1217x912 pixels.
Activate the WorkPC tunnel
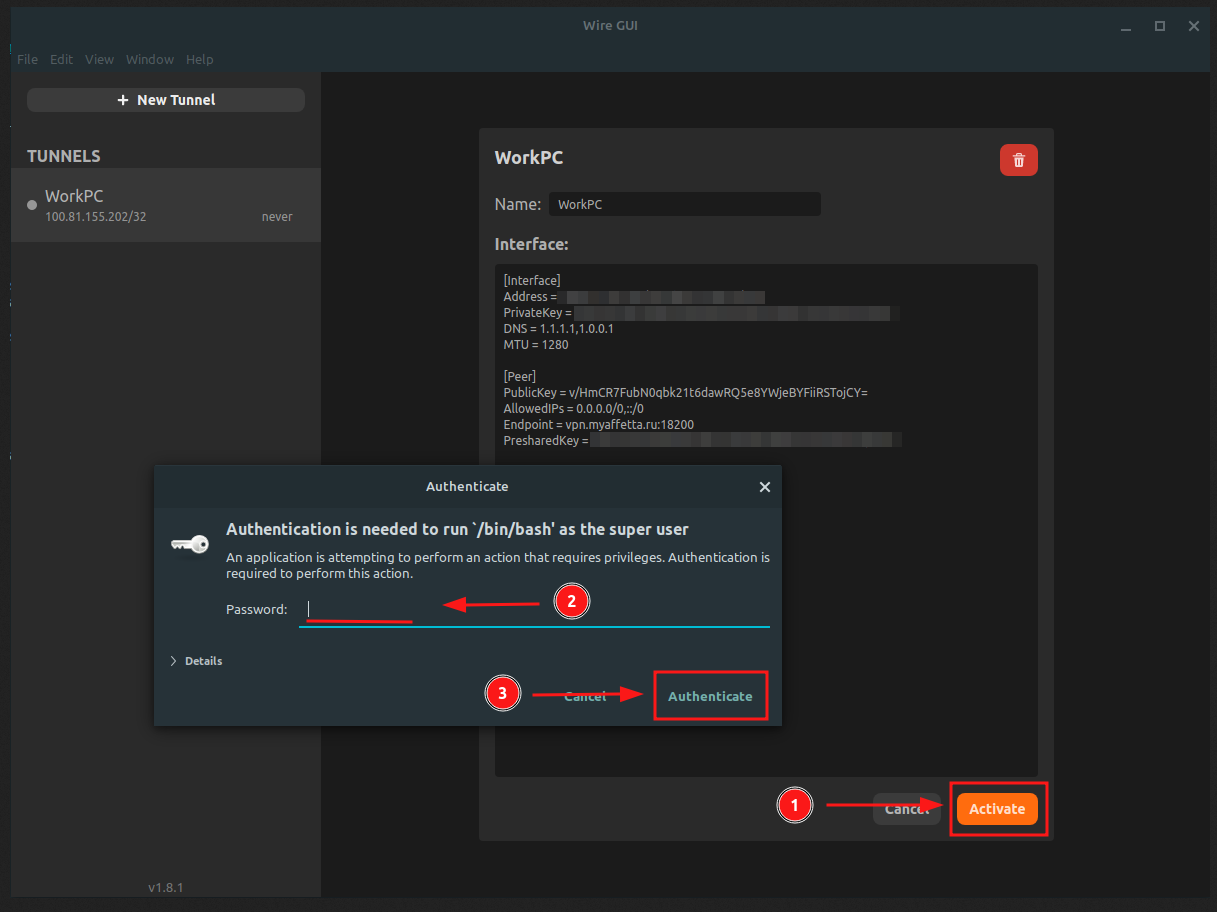(997, 808)
